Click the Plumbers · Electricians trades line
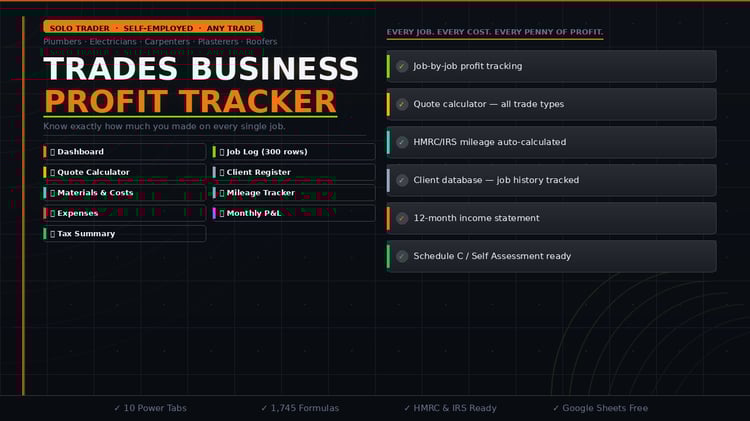The height and width of the screenshot is (421, 750). pyautogui.click(x=160, y=42)
